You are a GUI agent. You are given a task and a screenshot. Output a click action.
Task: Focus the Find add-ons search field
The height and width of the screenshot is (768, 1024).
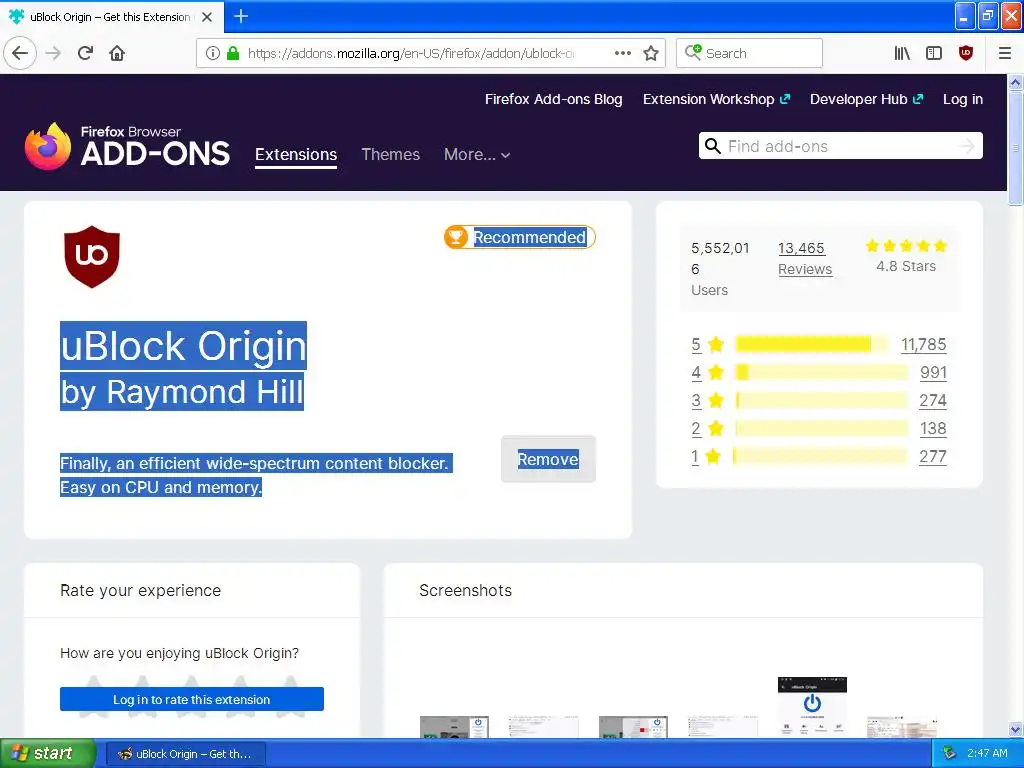click(x=840, y=146)
